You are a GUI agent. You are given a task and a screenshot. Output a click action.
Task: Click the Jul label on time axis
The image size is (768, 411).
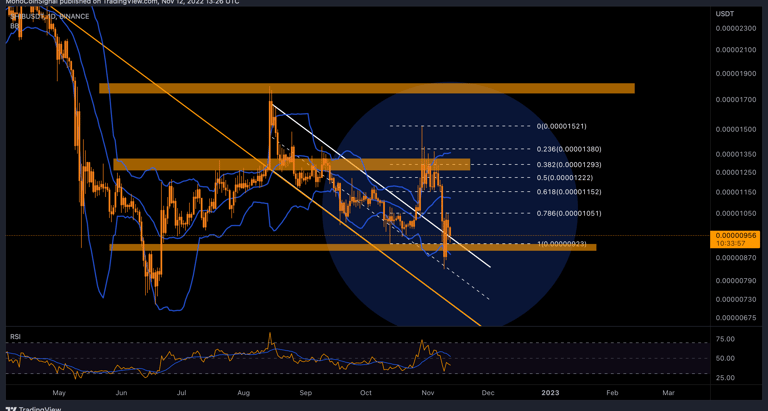click(x=182, y=393)
